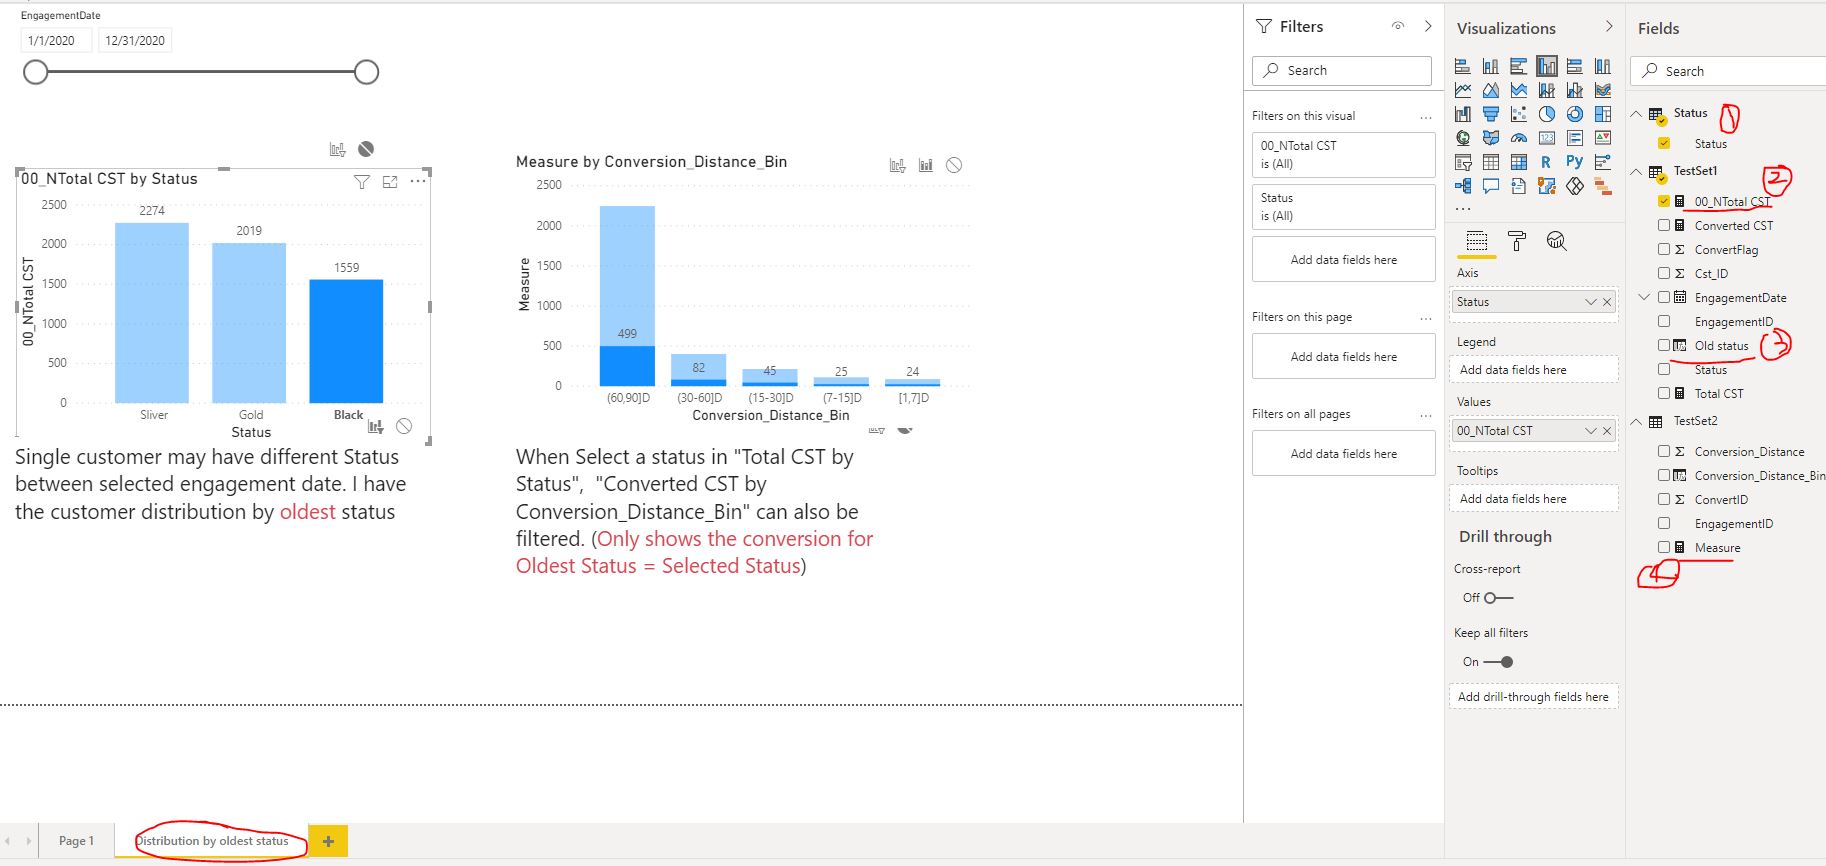
Task: Toggle Cross-report drill through on
Action: [1498, 598]
